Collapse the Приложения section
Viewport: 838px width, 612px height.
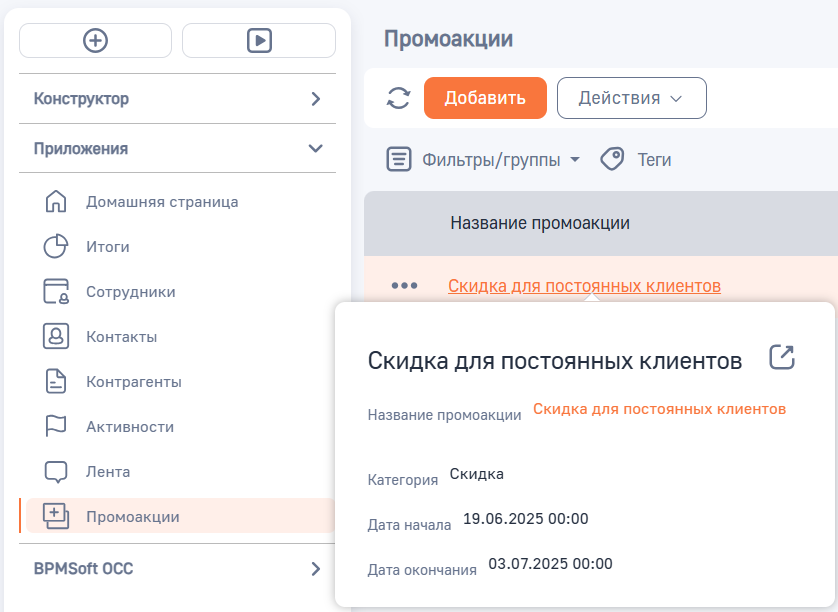(x=315, y=148)
